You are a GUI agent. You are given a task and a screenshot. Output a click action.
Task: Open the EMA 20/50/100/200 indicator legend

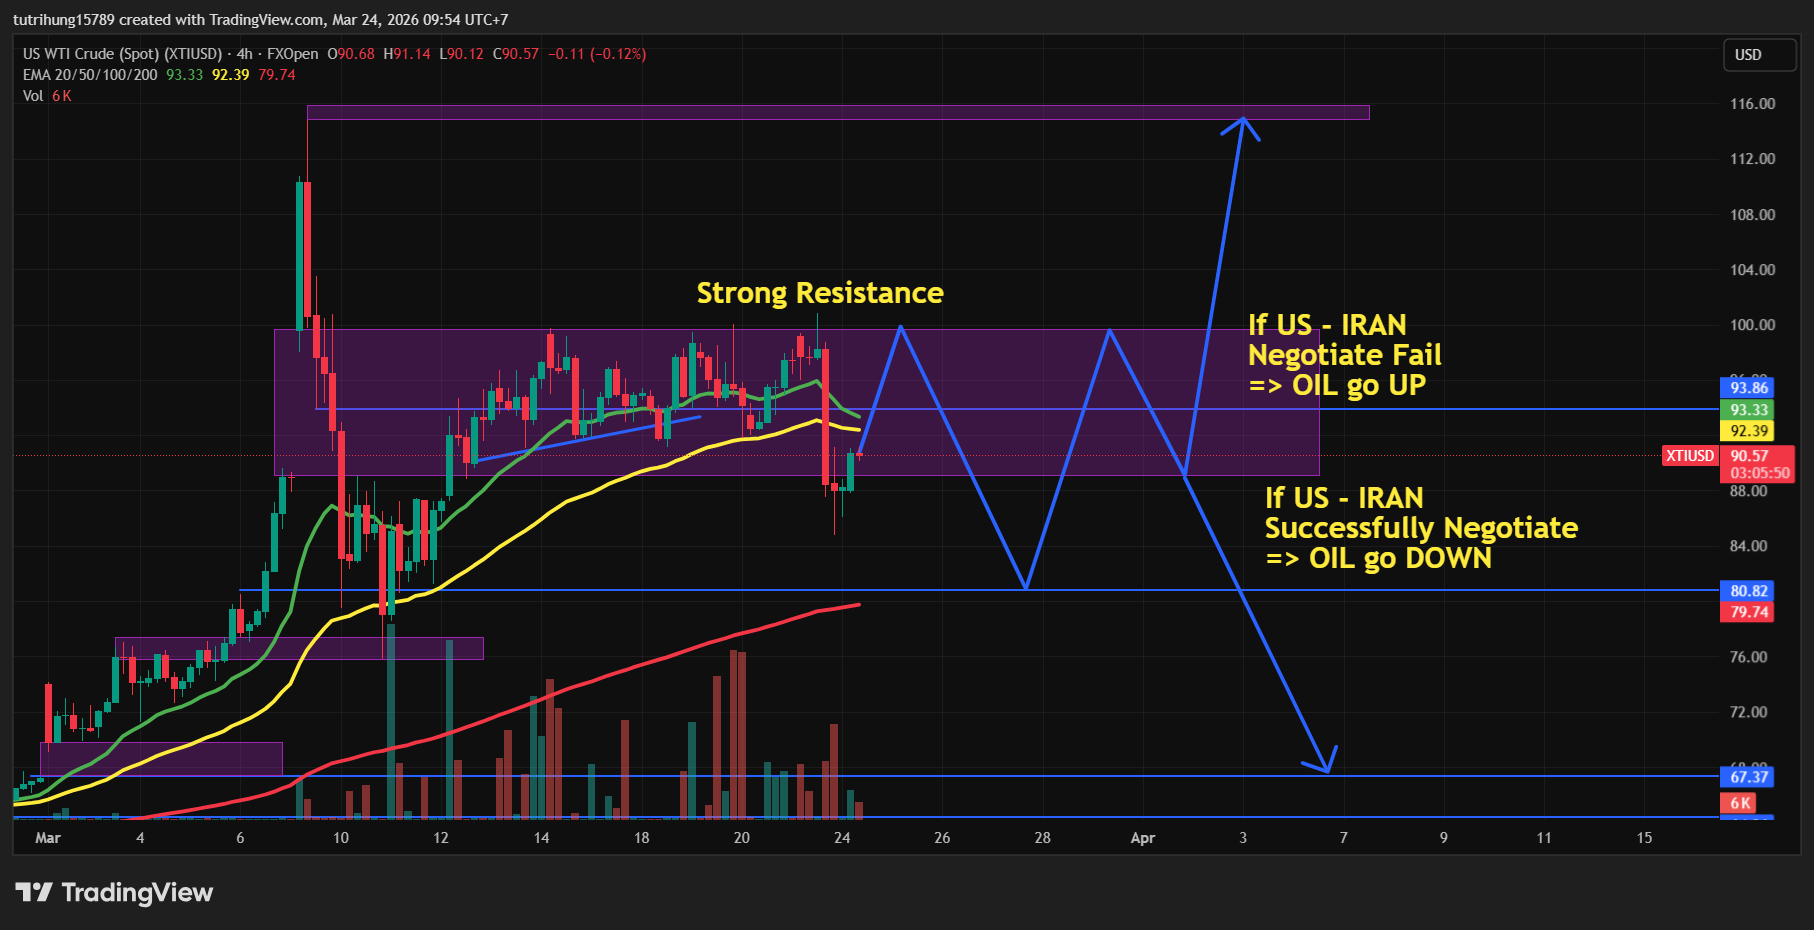pyautogui.click(x=90, y=75)
